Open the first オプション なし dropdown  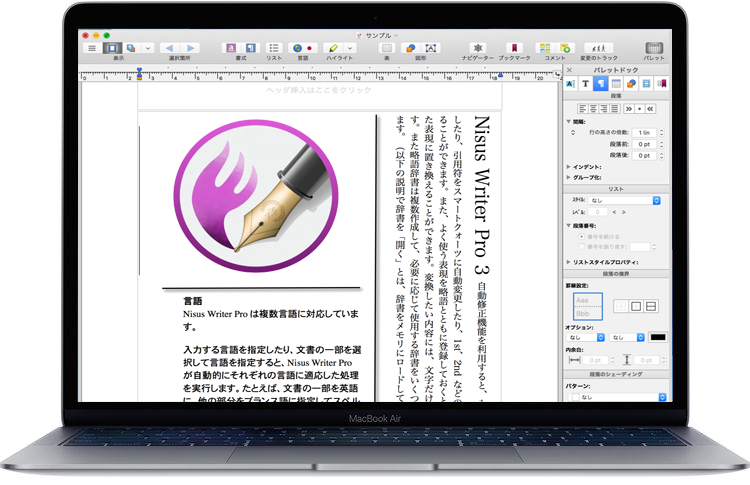tap(586, 337)
